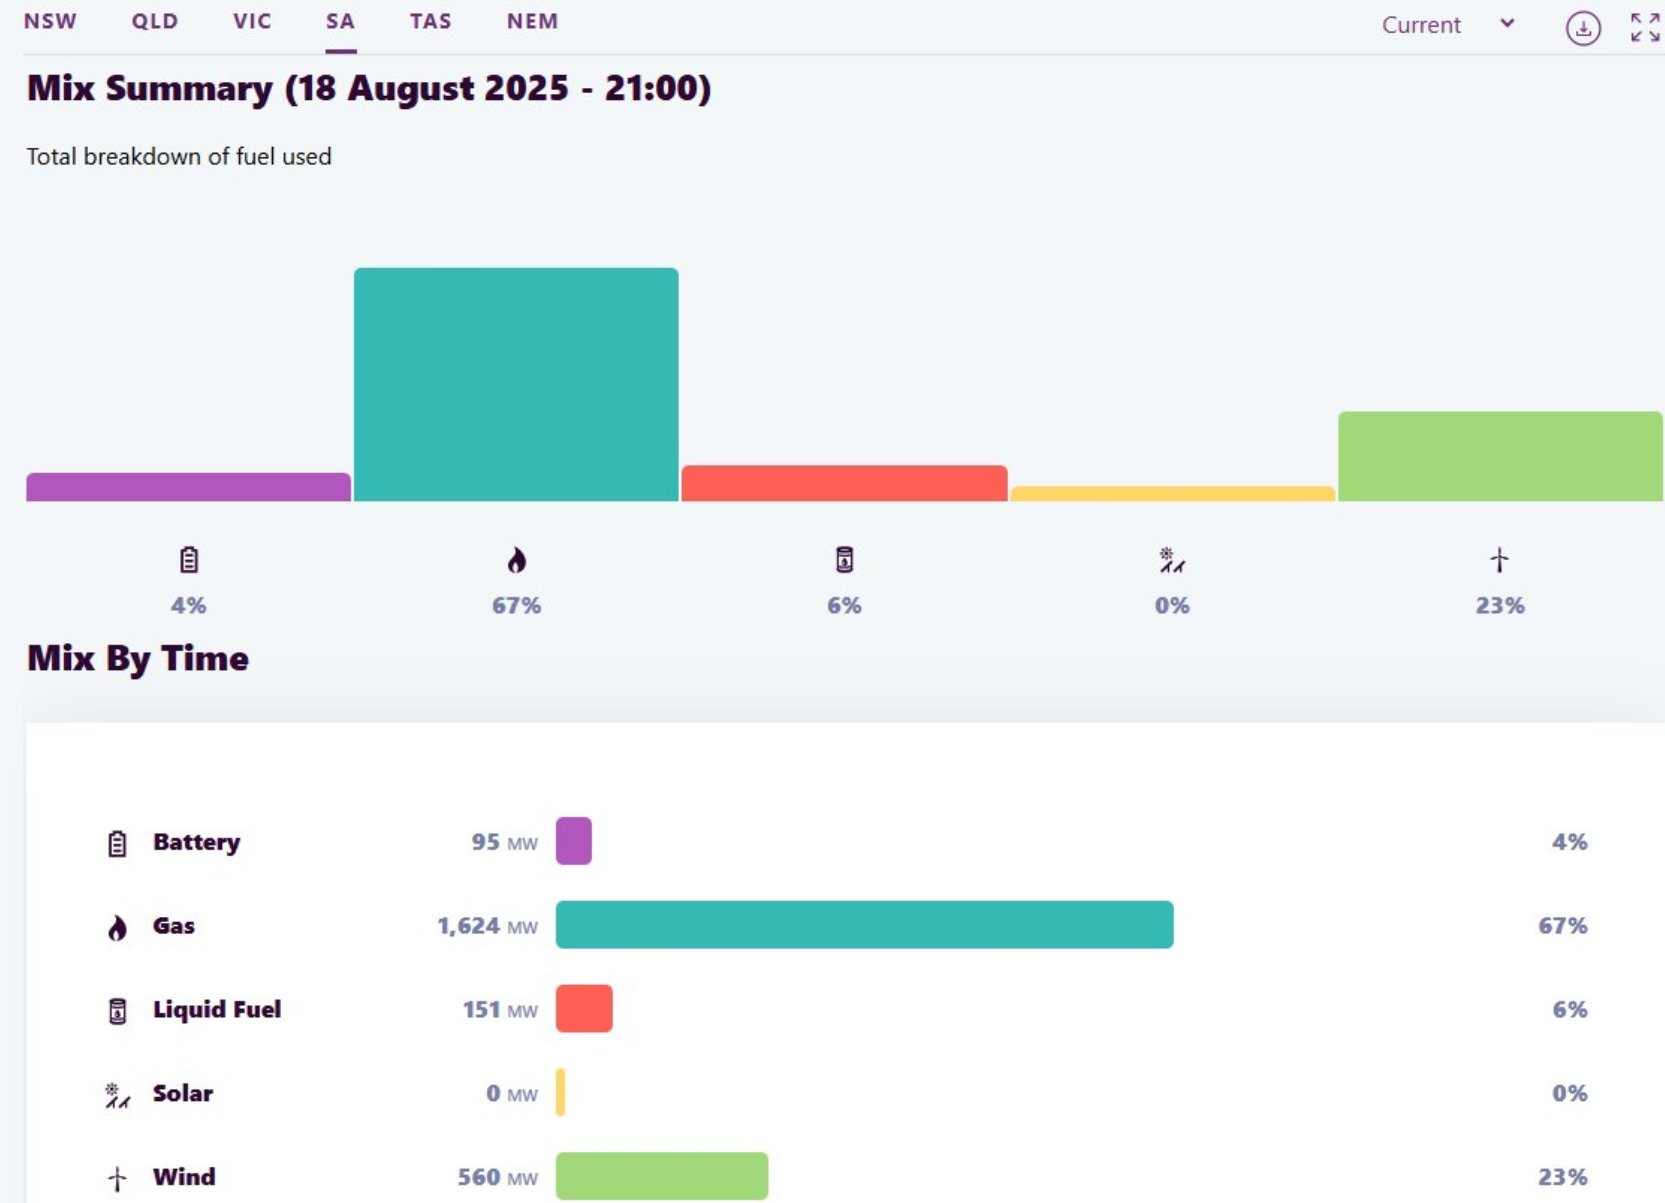Screen dimensions: 1665x1203
Task: Select the VIC region tab
Action: 252,21
